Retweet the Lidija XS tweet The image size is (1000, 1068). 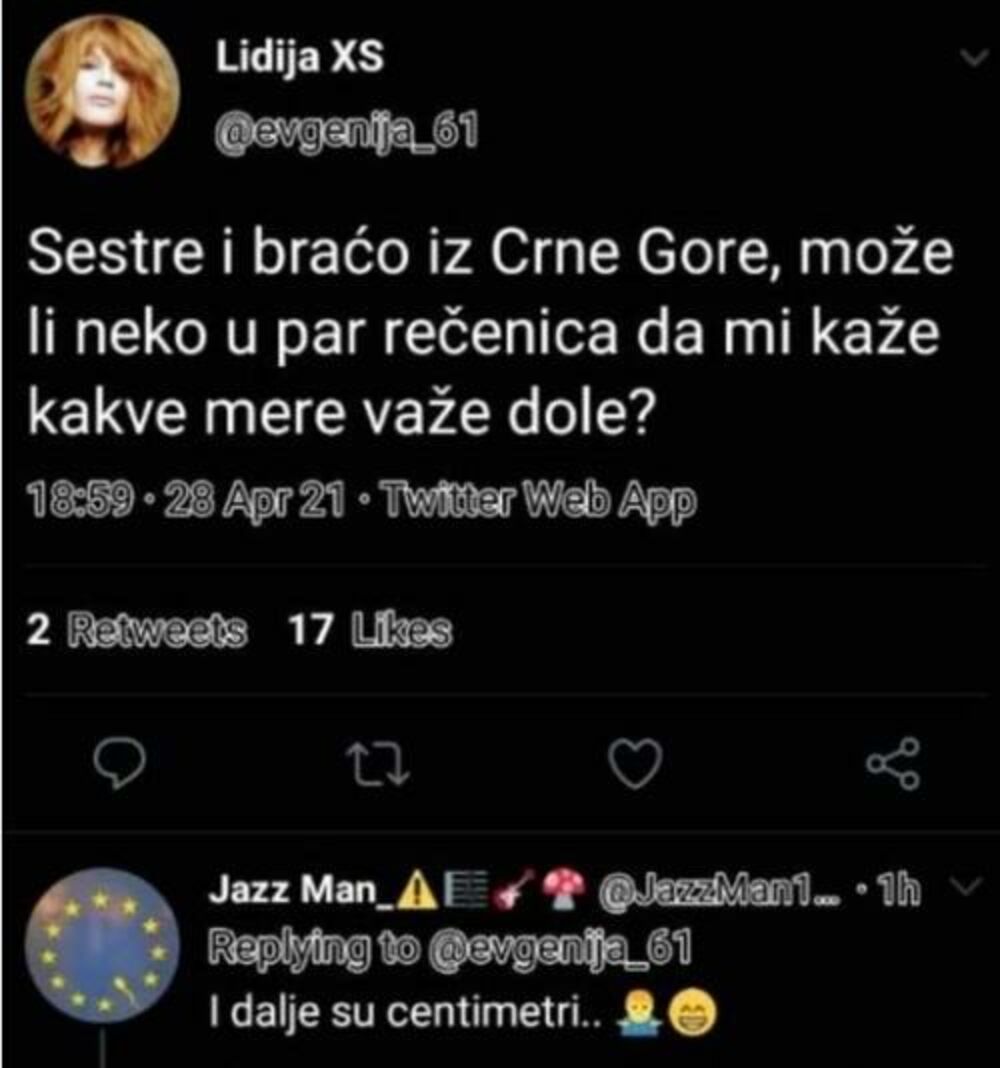[377, 764]
